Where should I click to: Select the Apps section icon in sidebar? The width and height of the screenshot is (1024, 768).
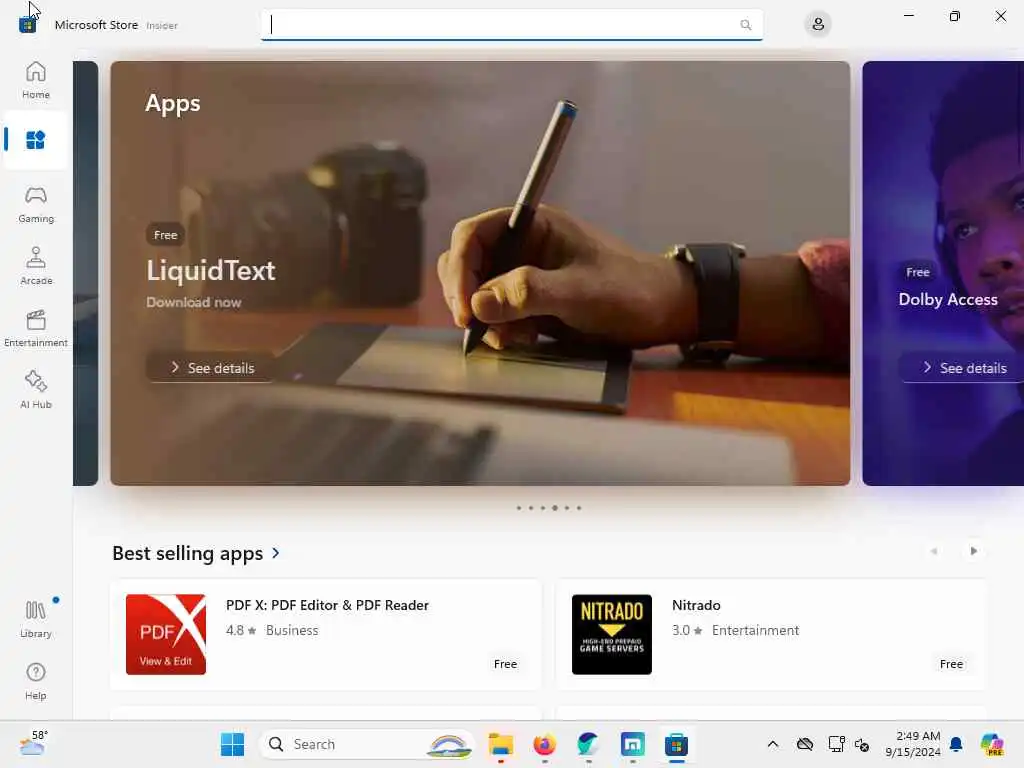[x=35, y=140]
